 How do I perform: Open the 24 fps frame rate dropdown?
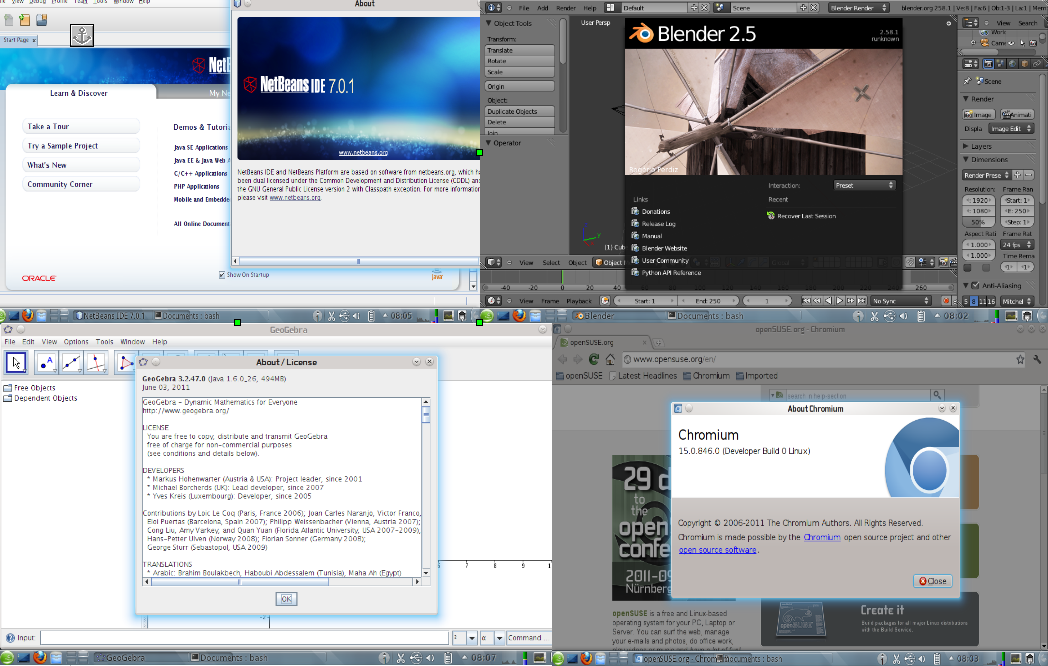(x=1017, y=245)
